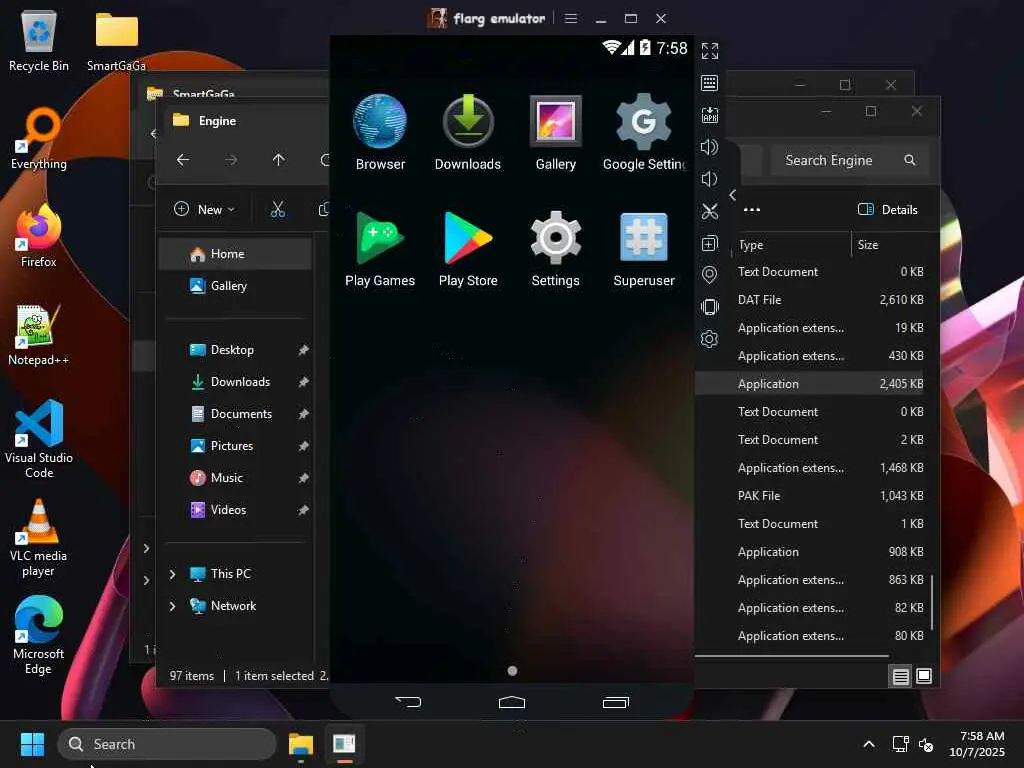Launch the Superuser app
Image resolution: width=1024 pixels, height=768 pixels.
pyautogui.click(x=644, y=249)
